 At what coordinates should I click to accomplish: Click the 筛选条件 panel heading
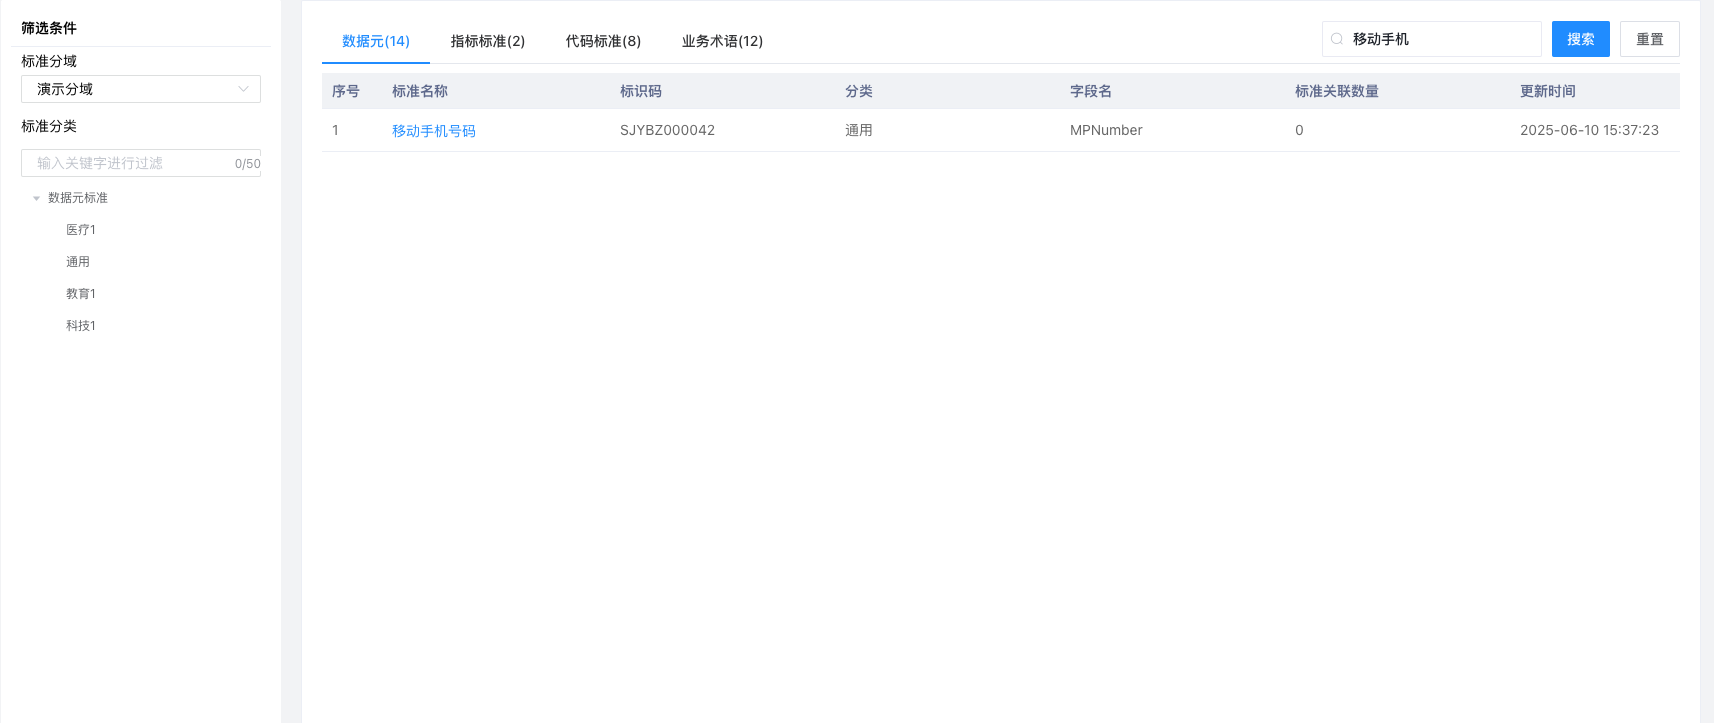pyautogui.click(x=49, y=28)
